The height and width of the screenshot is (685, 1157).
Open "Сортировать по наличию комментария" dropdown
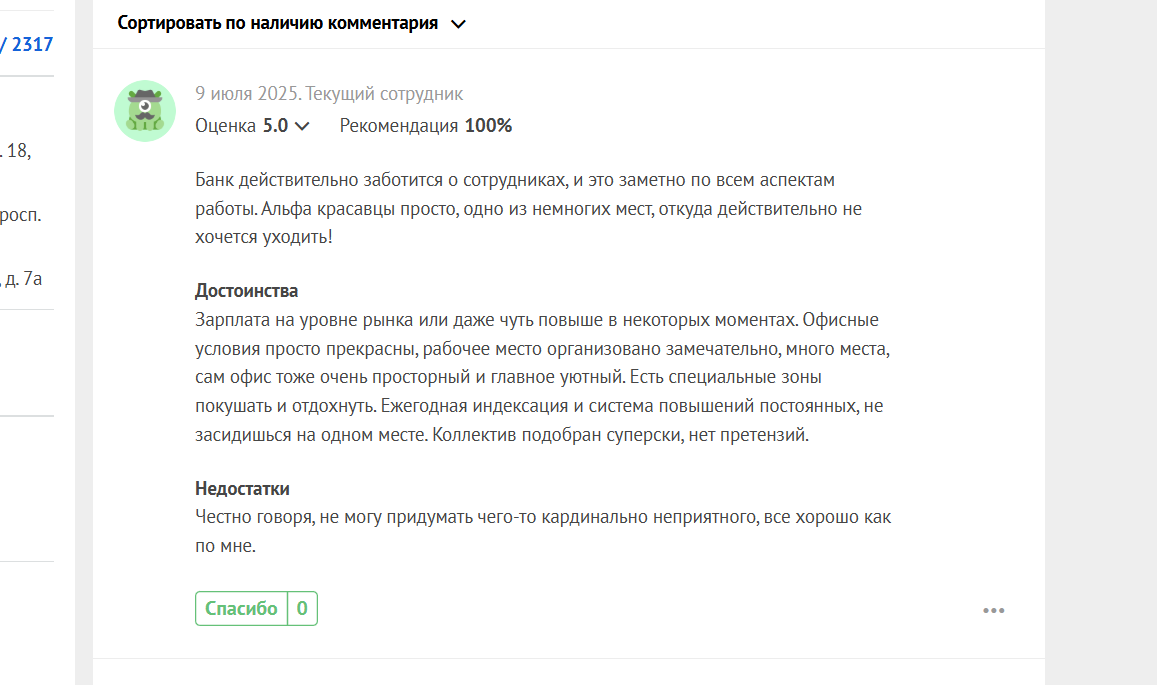[x=291, y=24]
